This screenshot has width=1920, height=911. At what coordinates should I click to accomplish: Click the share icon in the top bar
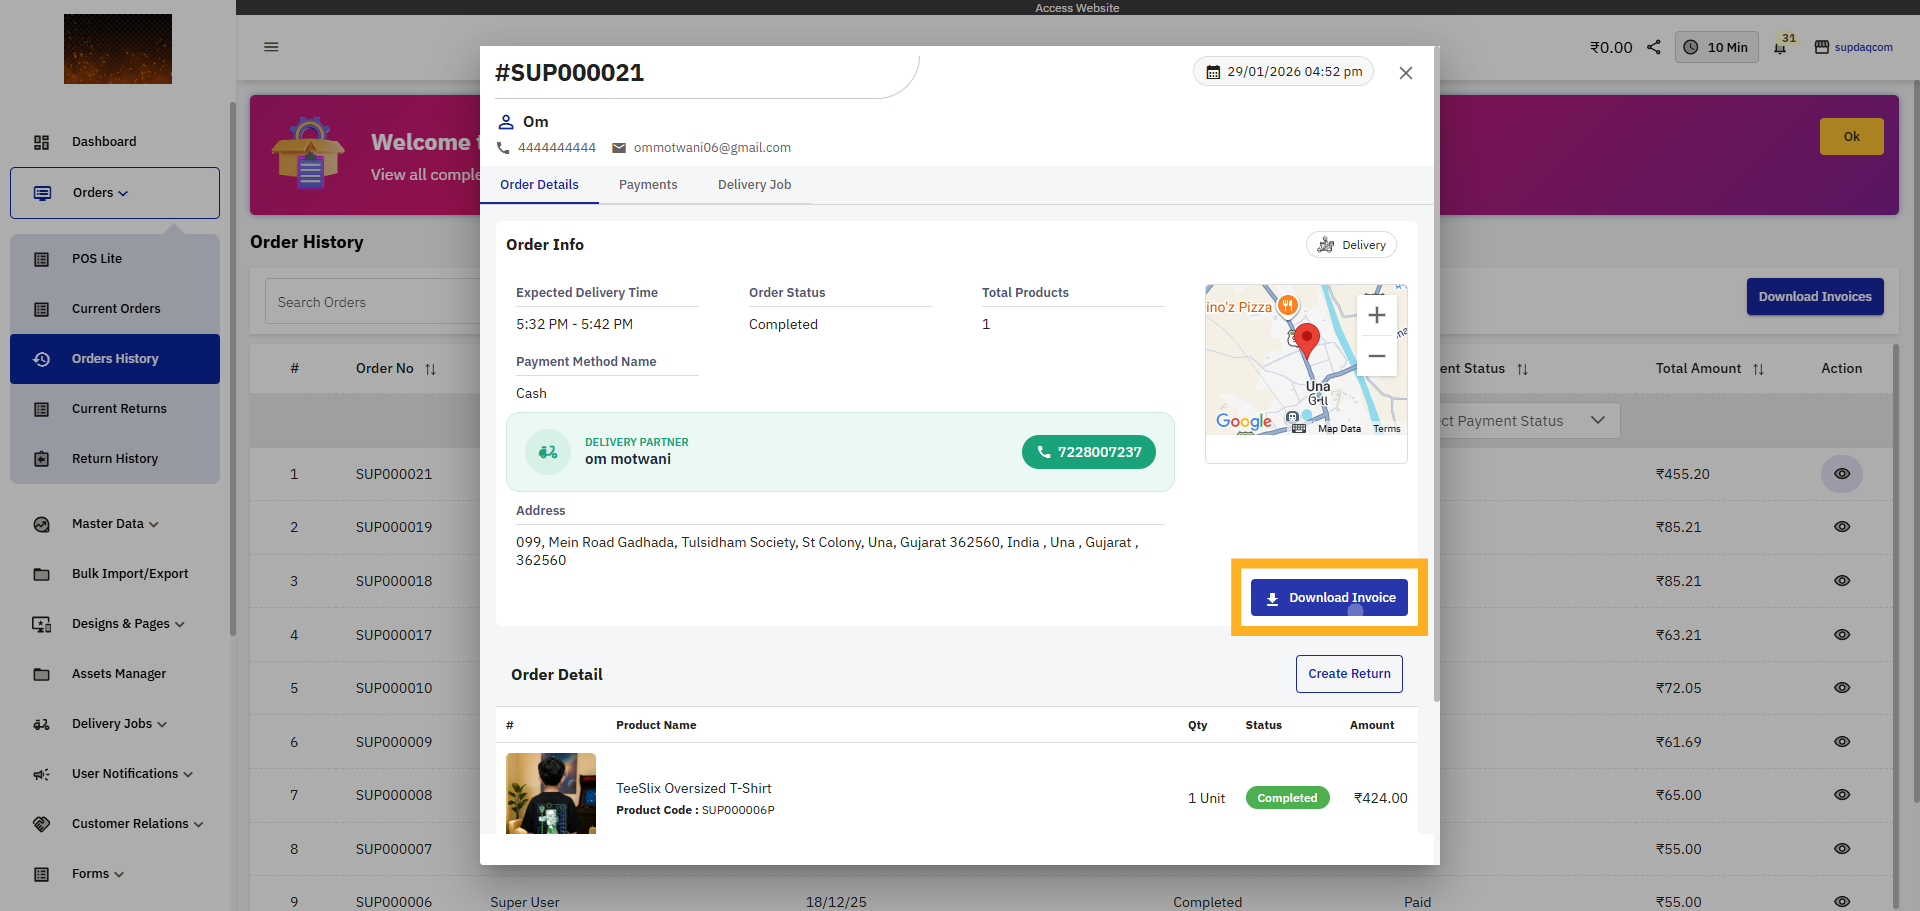[1653, 46]
